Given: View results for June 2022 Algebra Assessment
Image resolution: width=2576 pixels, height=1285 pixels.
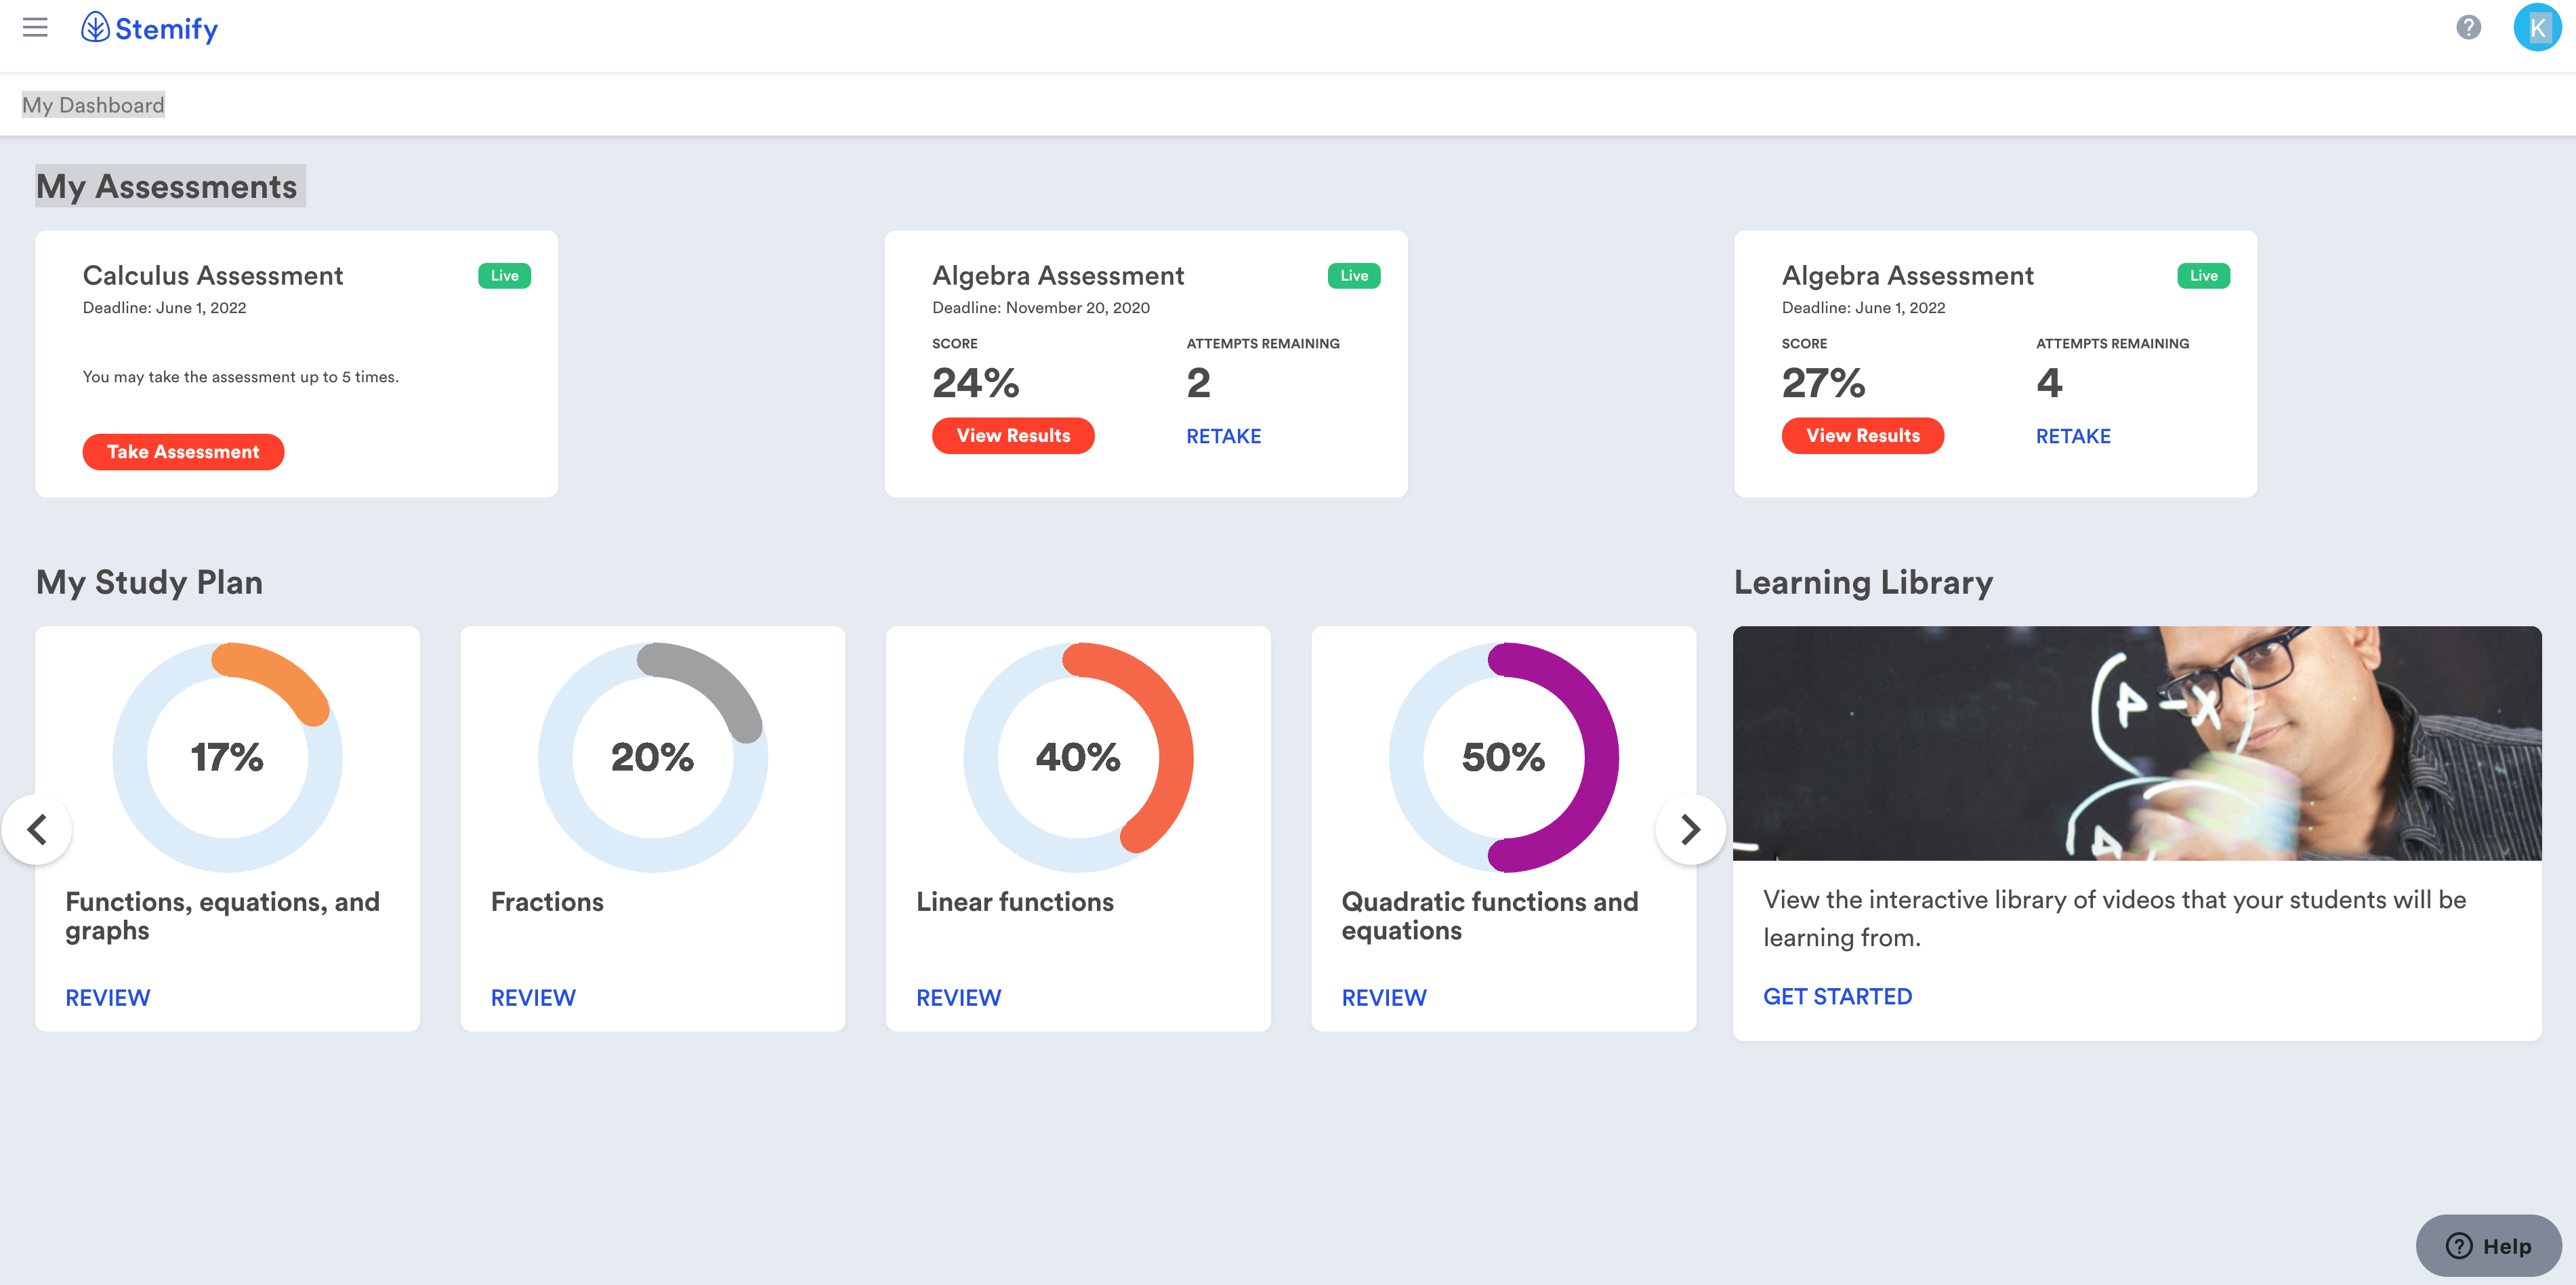Looking at the screenshot, I should (1862, 436).
